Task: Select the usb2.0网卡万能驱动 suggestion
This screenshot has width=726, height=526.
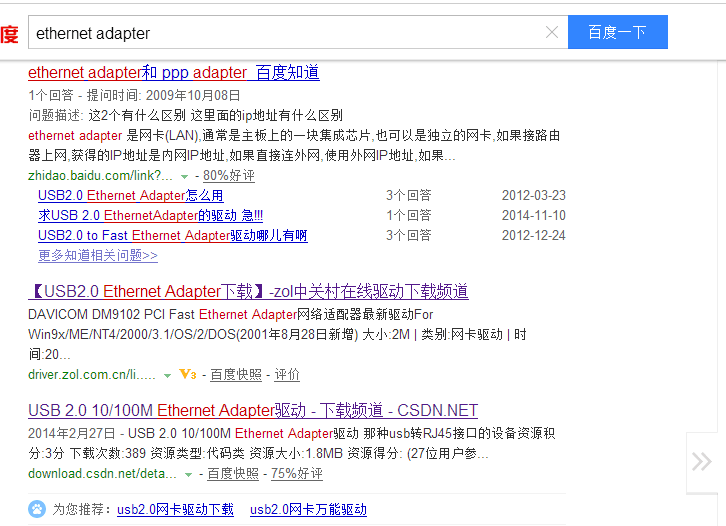Action: pos(308,510)
